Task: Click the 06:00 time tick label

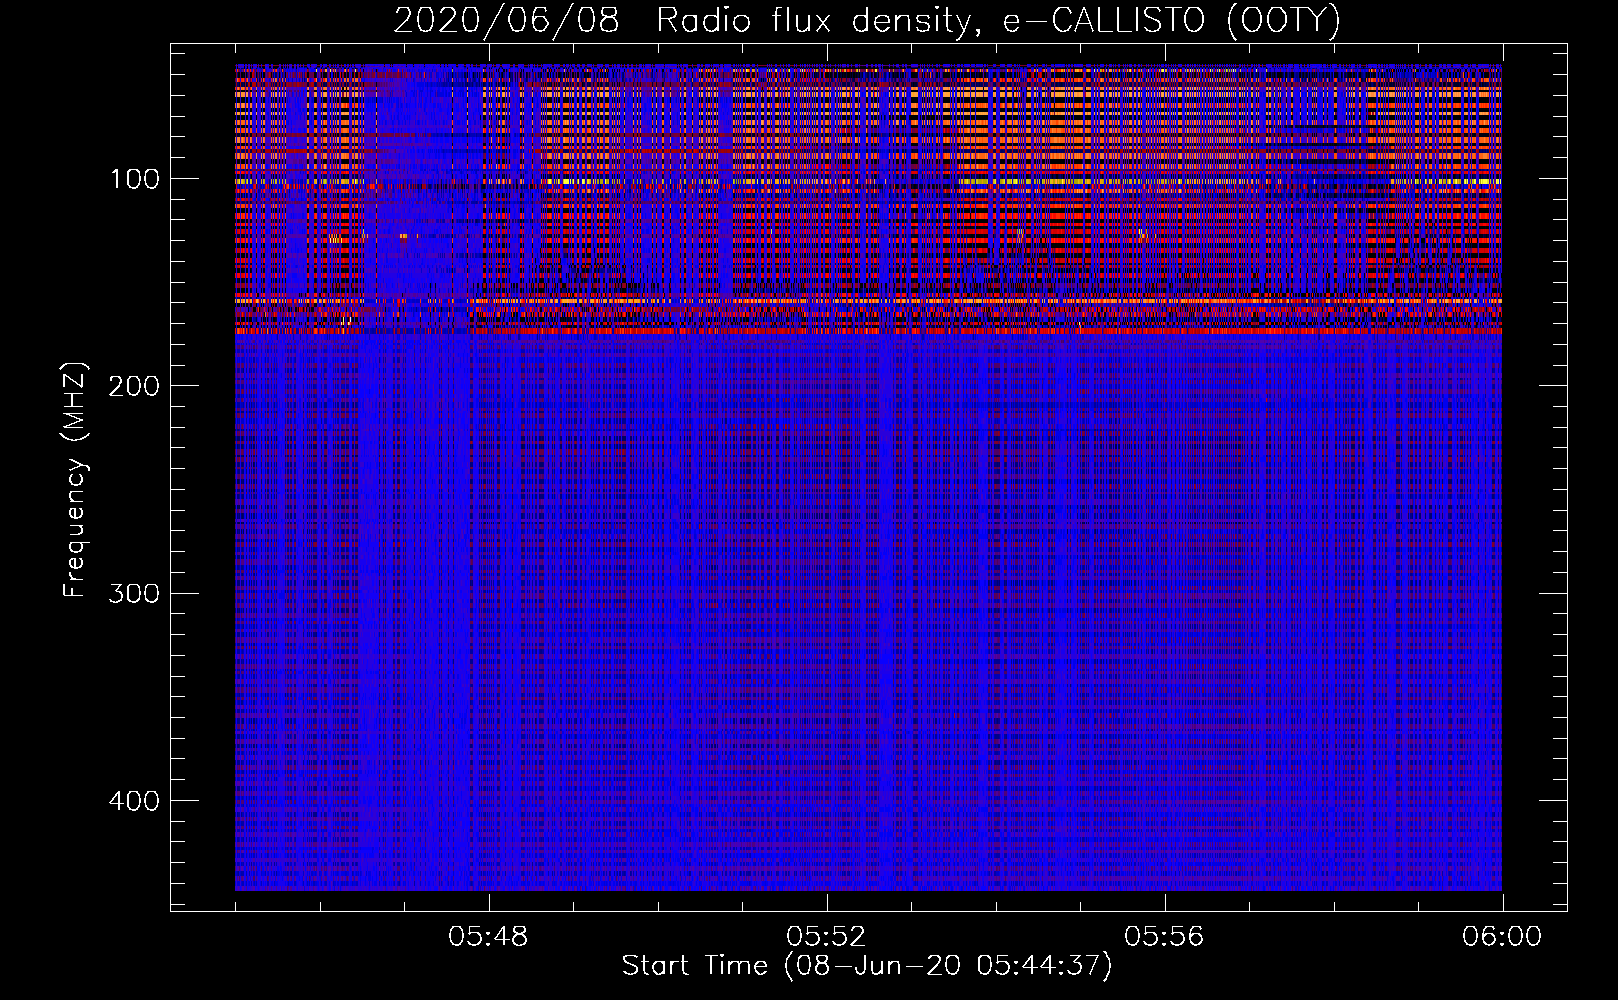Action: [x=1502, y=937]
